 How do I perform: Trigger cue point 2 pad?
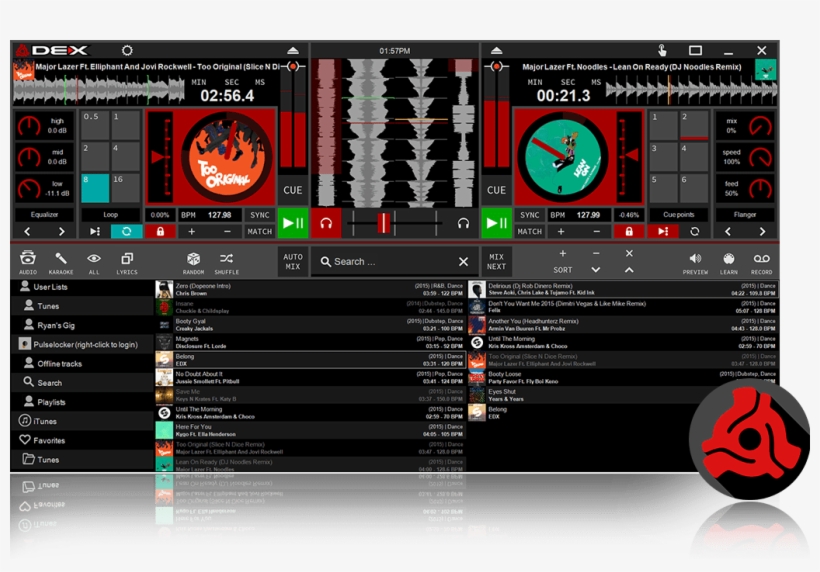coord(693,125)
